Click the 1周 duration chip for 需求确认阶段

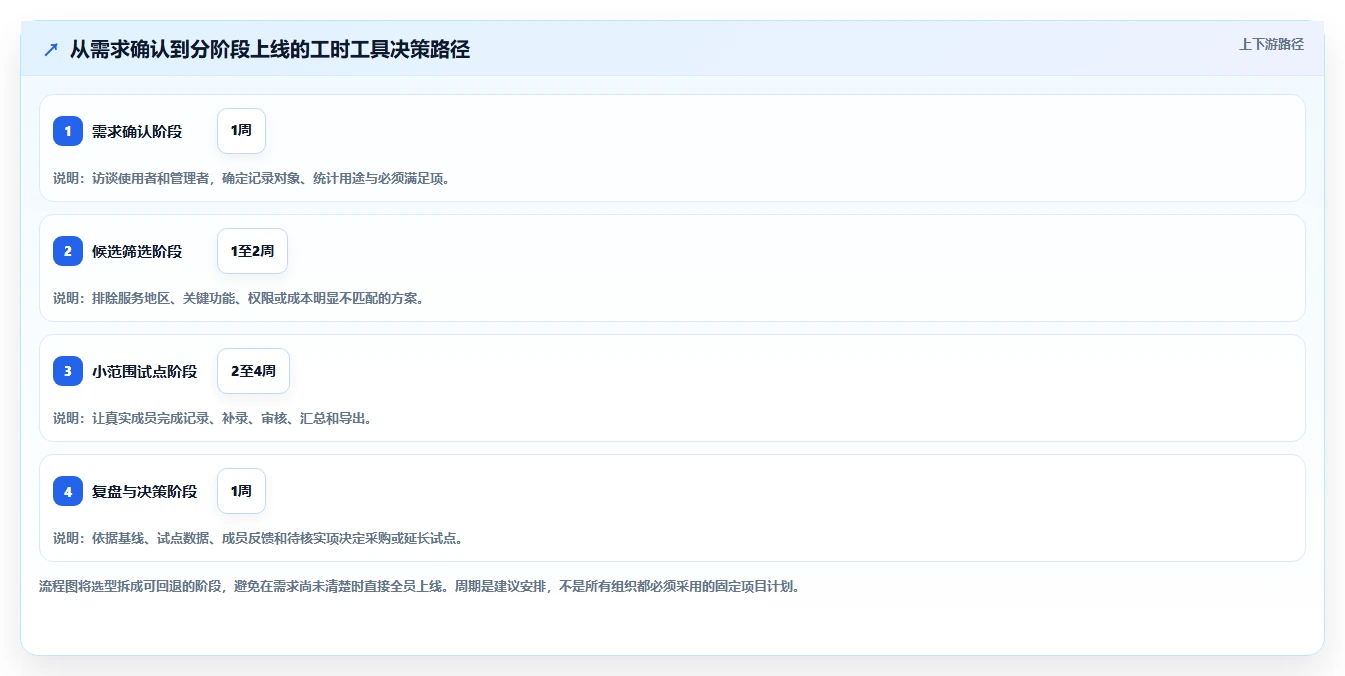point(241,131)
